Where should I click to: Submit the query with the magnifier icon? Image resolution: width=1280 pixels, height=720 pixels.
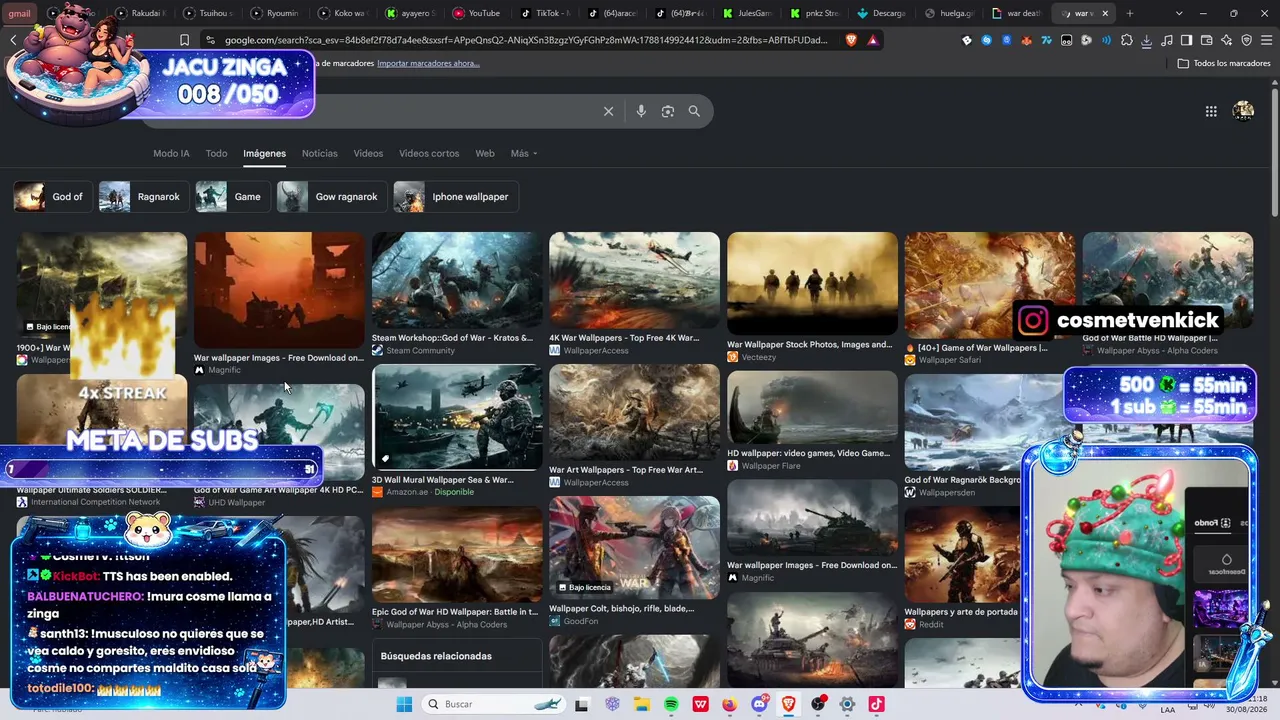[x=694, y=111]
